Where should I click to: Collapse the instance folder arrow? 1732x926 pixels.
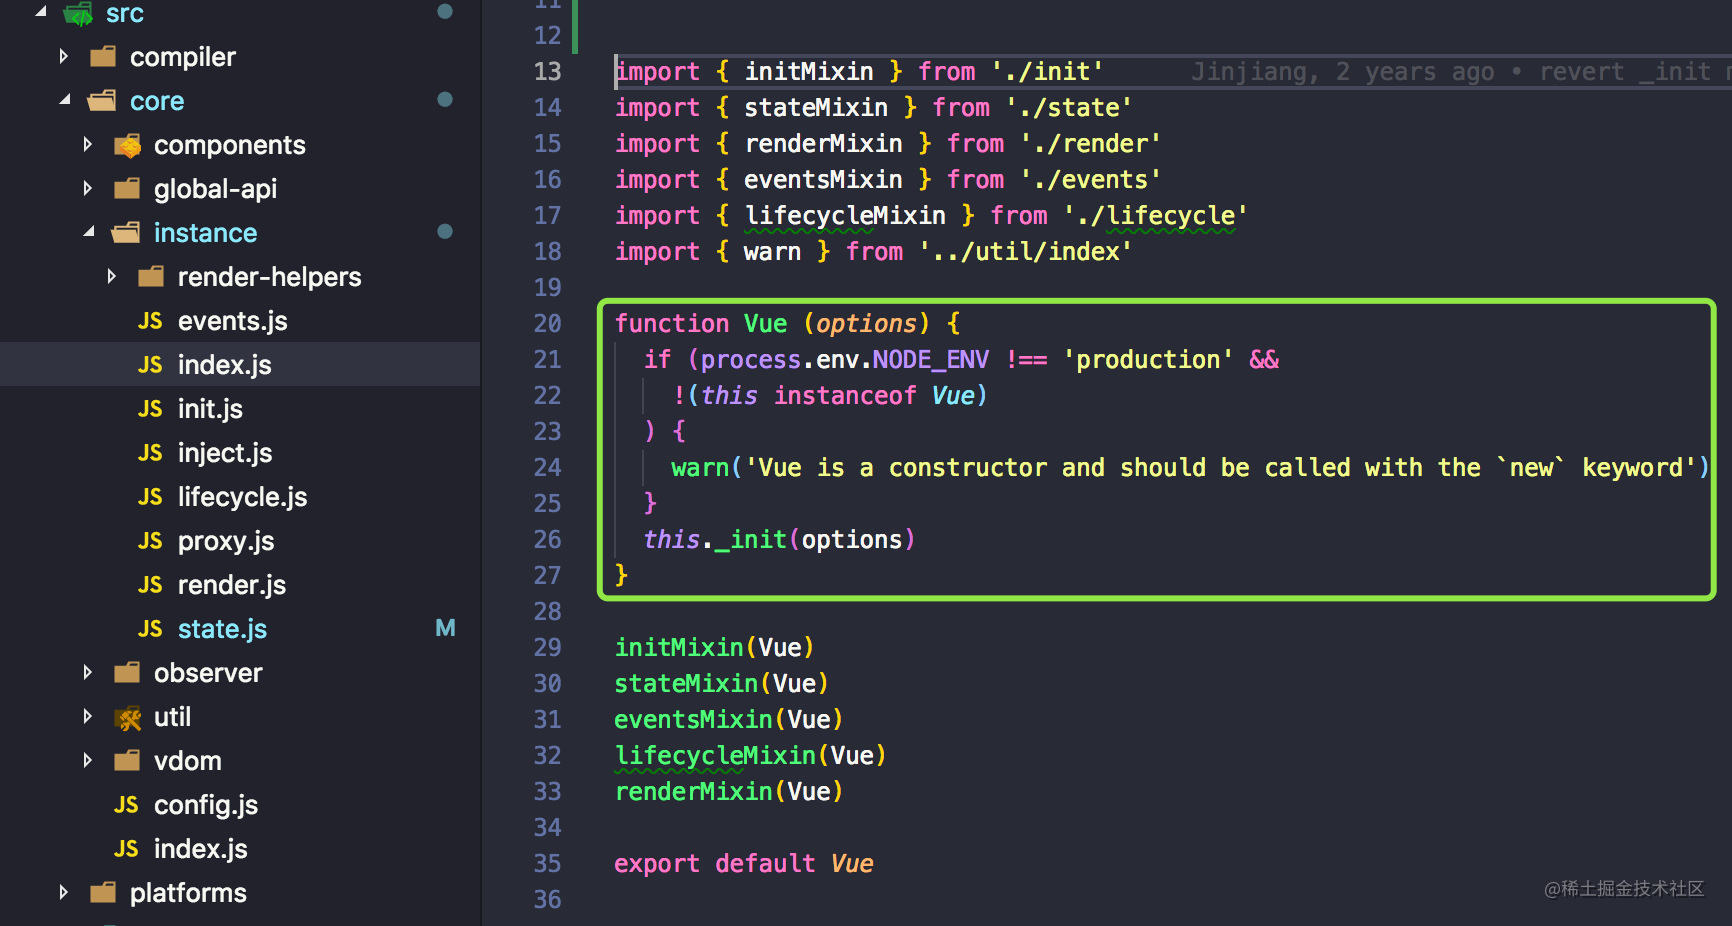(88, 232)
